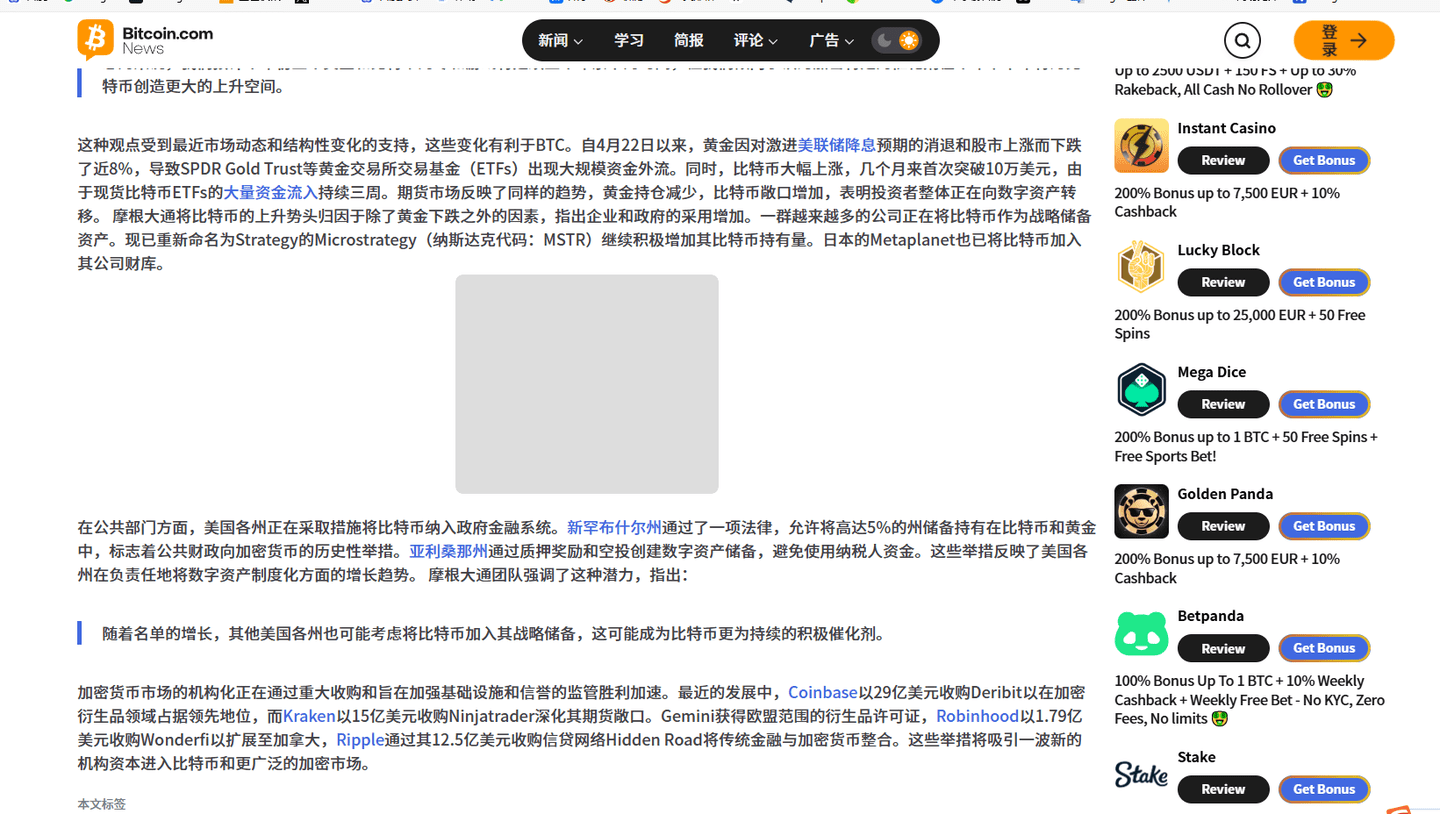Click the Golden Panda title text
Viewport: 1440px width, 814px height.
(1225, 494)
